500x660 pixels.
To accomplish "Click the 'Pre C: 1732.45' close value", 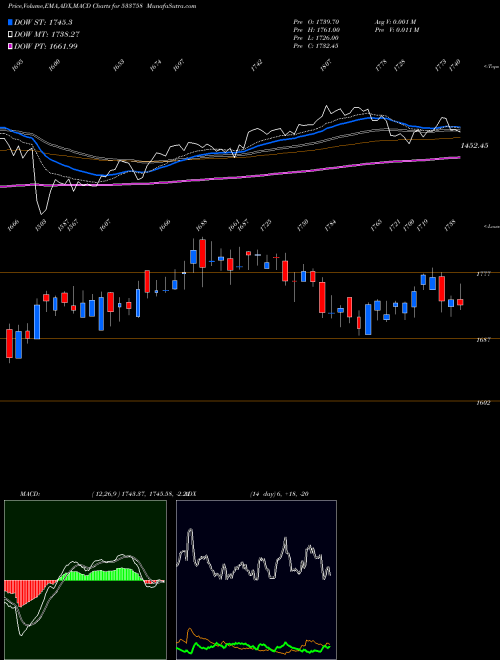I will click(316, 46).
